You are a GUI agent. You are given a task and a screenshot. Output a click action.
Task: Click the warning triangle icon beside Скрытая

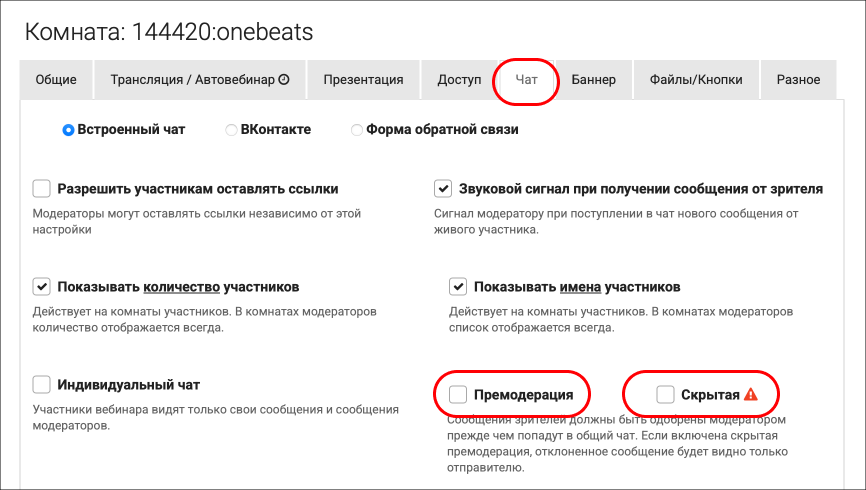pyautogui.click(x=751, y=395)
